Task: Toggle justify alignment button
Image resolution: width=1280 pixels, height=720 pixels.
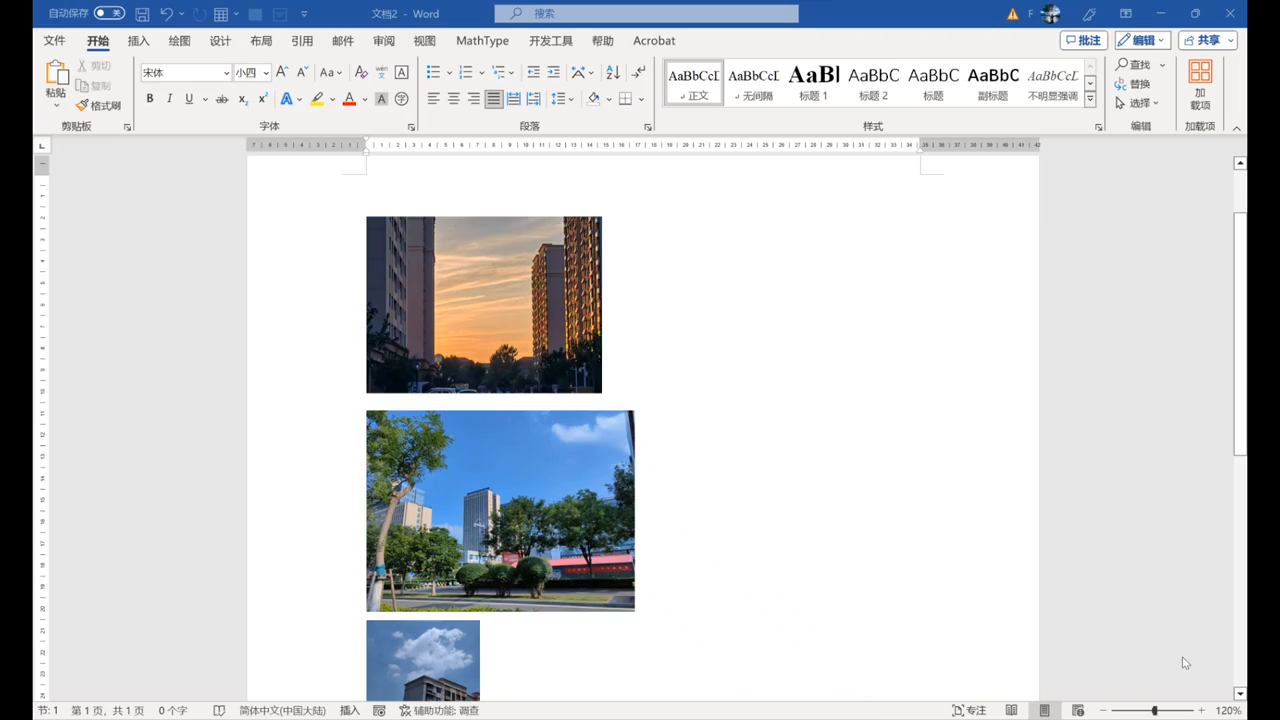Action: click(493, 99)
